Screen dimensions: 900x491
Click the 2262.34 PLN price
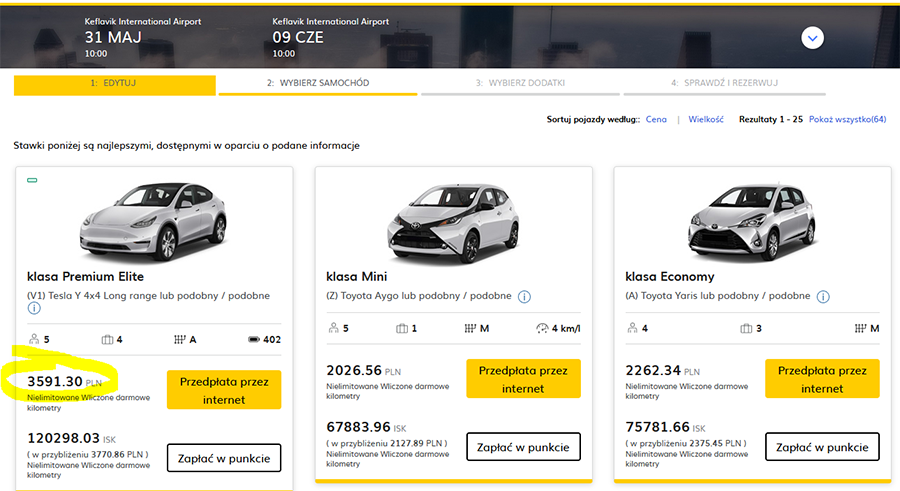(x=662, y=371)
